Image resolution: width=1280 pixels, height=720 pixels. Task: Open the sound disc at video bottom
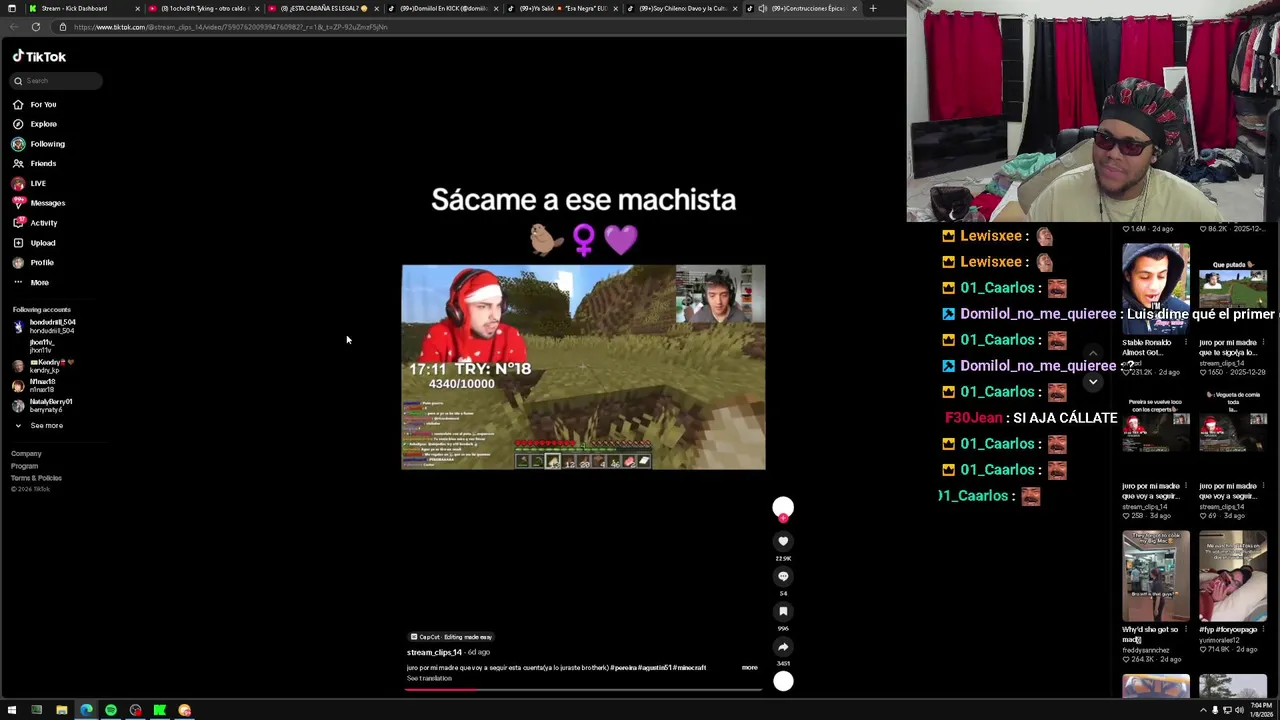783,682
